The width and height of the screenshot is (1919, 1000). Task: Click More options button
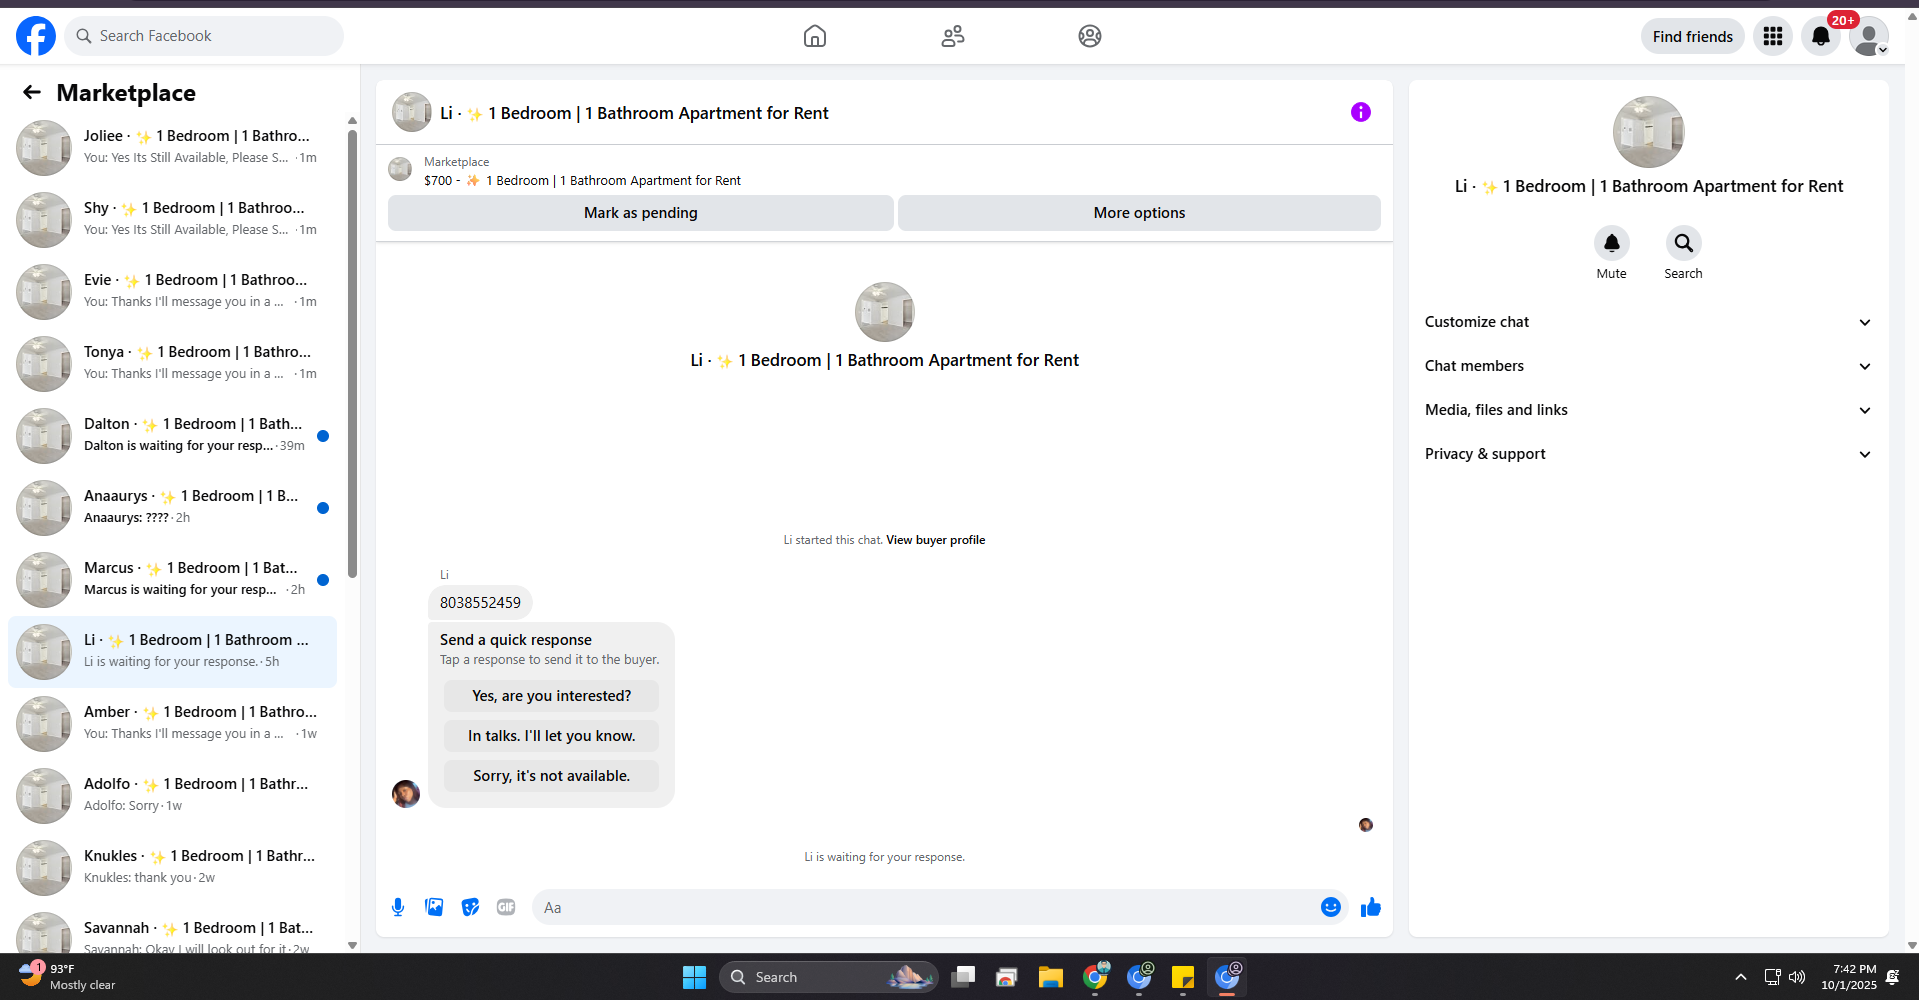pyautogui.click(x=1139, y=213)
